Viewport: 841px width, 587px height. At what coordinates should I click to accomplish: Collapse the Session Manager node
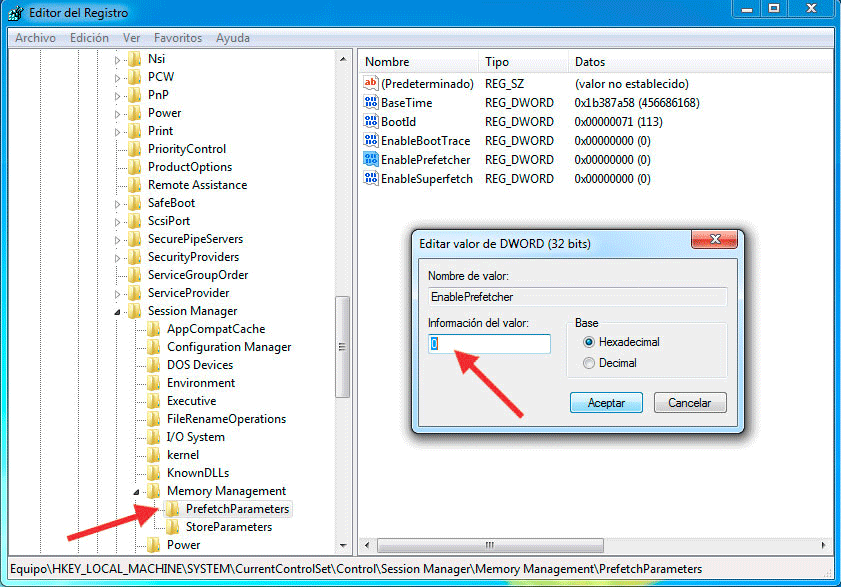(x=117, y=312)
